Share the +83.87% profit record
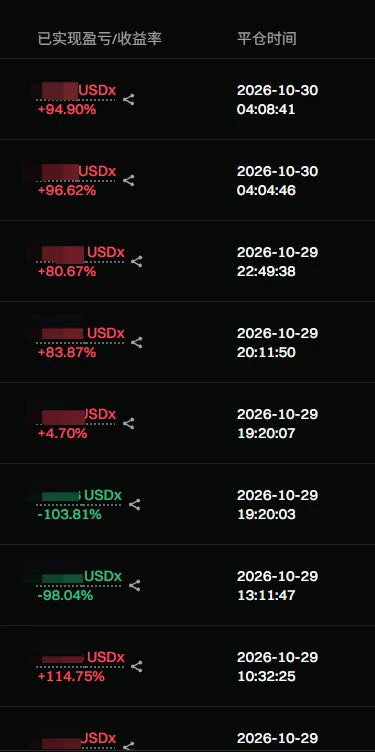Screen dimensions: 375x752 click(x=137, y=343)
